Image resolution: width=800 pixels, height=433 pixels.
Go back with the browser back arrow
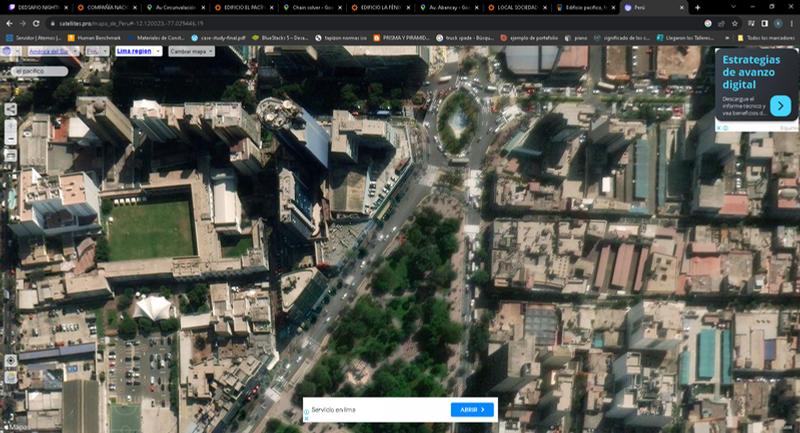[9, 23]
